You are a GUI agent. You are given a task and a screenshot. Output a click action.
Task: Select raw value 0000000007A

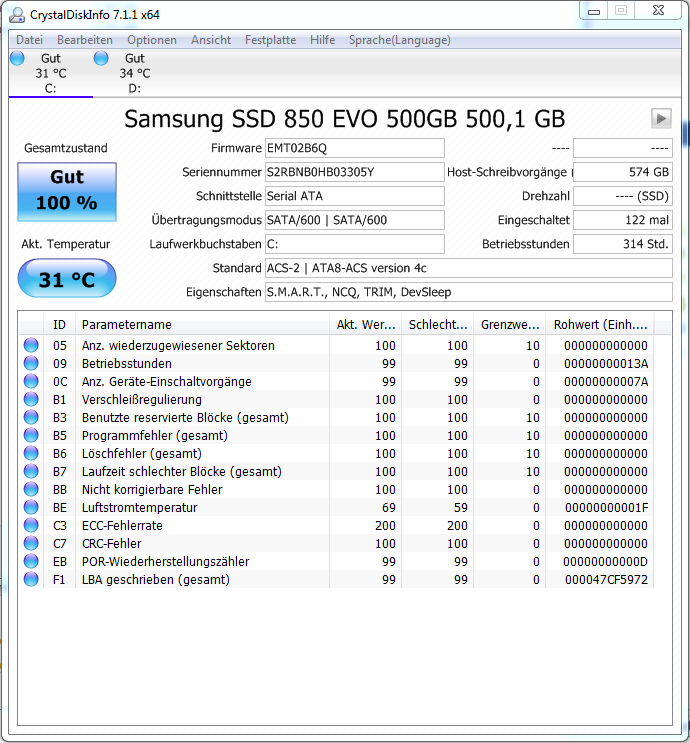606,381
